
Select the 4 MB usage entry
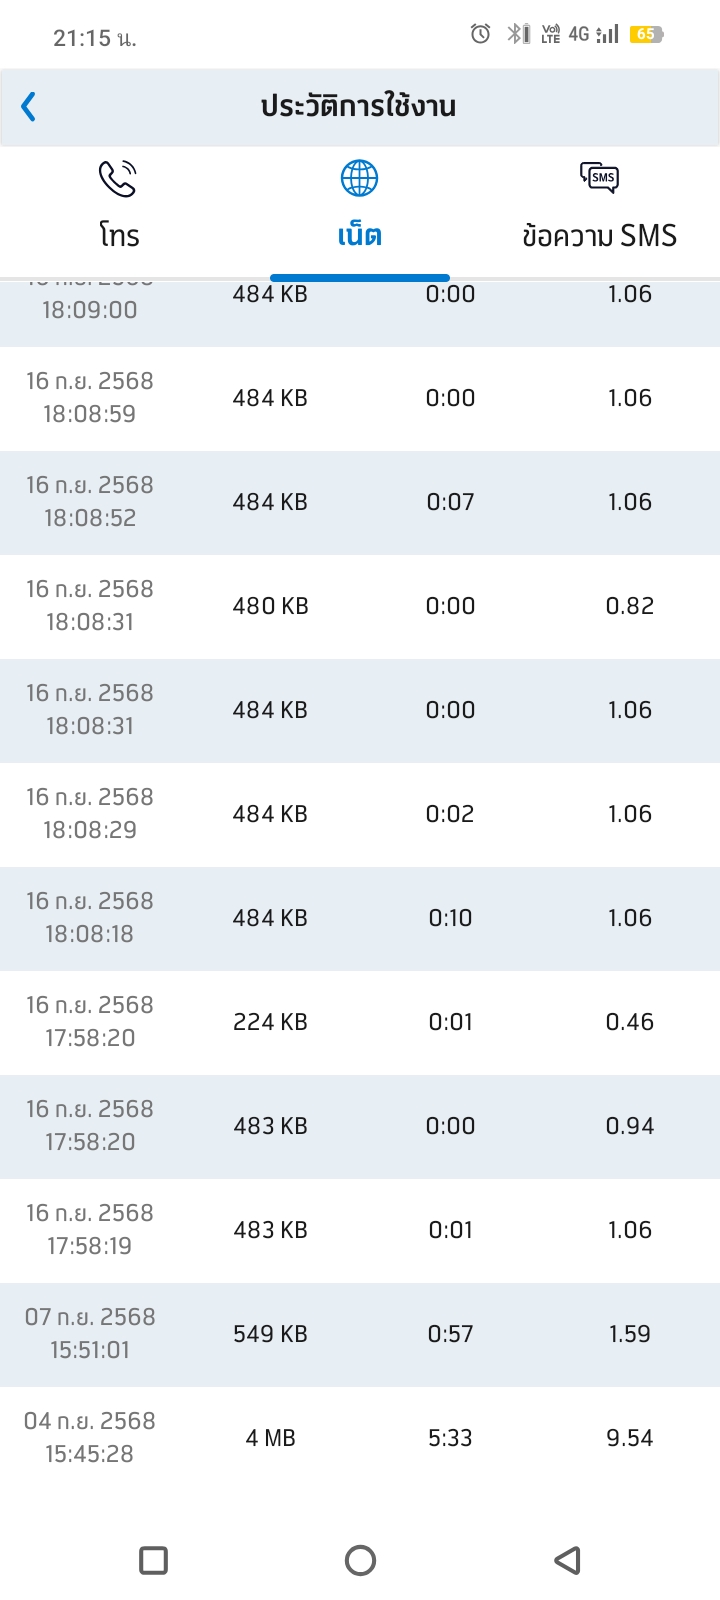coord(360,1438)
